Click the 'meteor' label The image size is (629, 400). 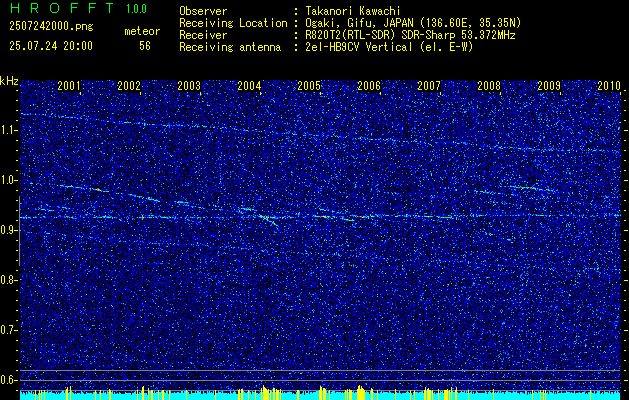pos(142,31)
